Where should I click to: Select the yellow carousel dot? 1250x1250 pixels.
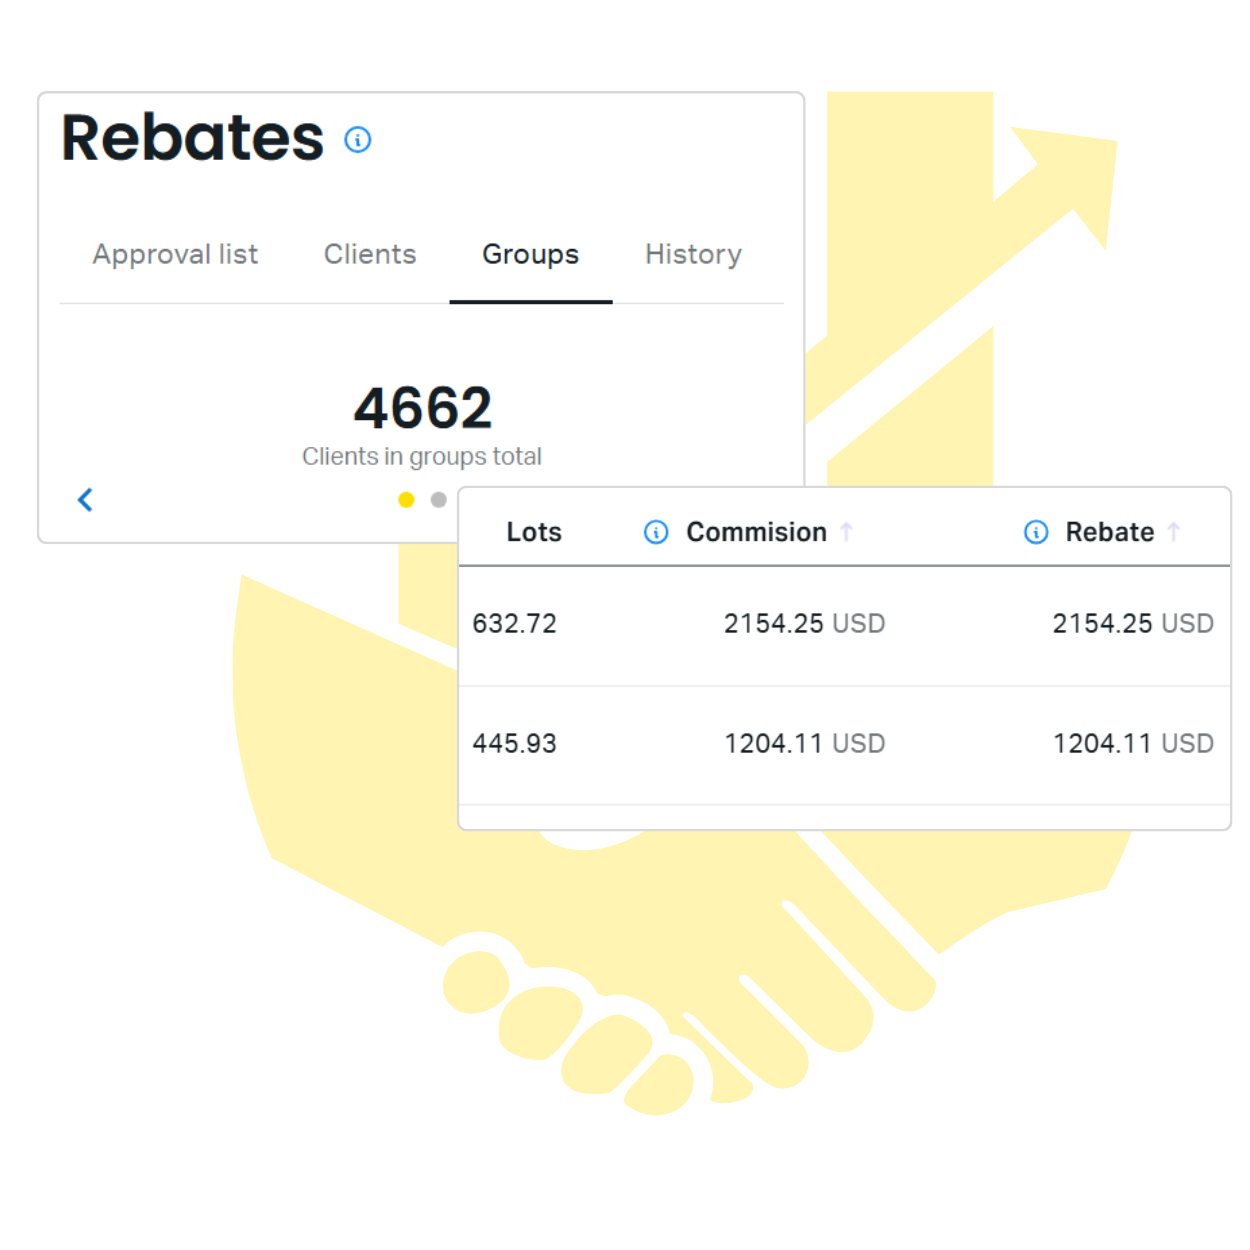click(406, 500)
